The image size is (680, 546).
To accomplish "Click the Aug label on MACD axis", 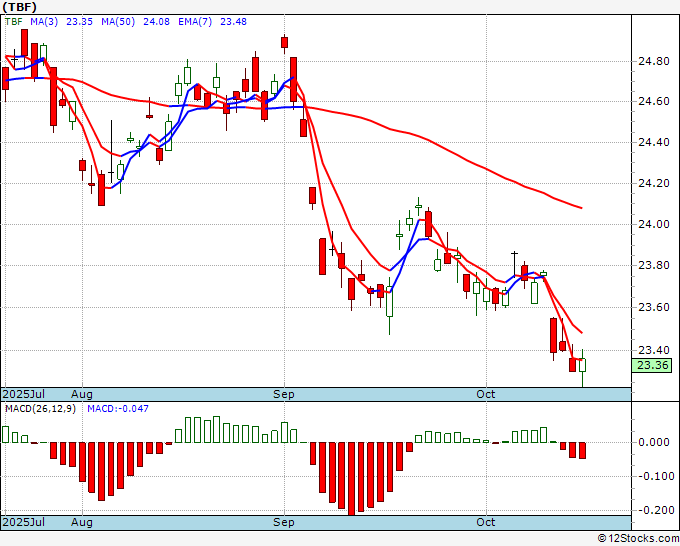I will 82,522.
